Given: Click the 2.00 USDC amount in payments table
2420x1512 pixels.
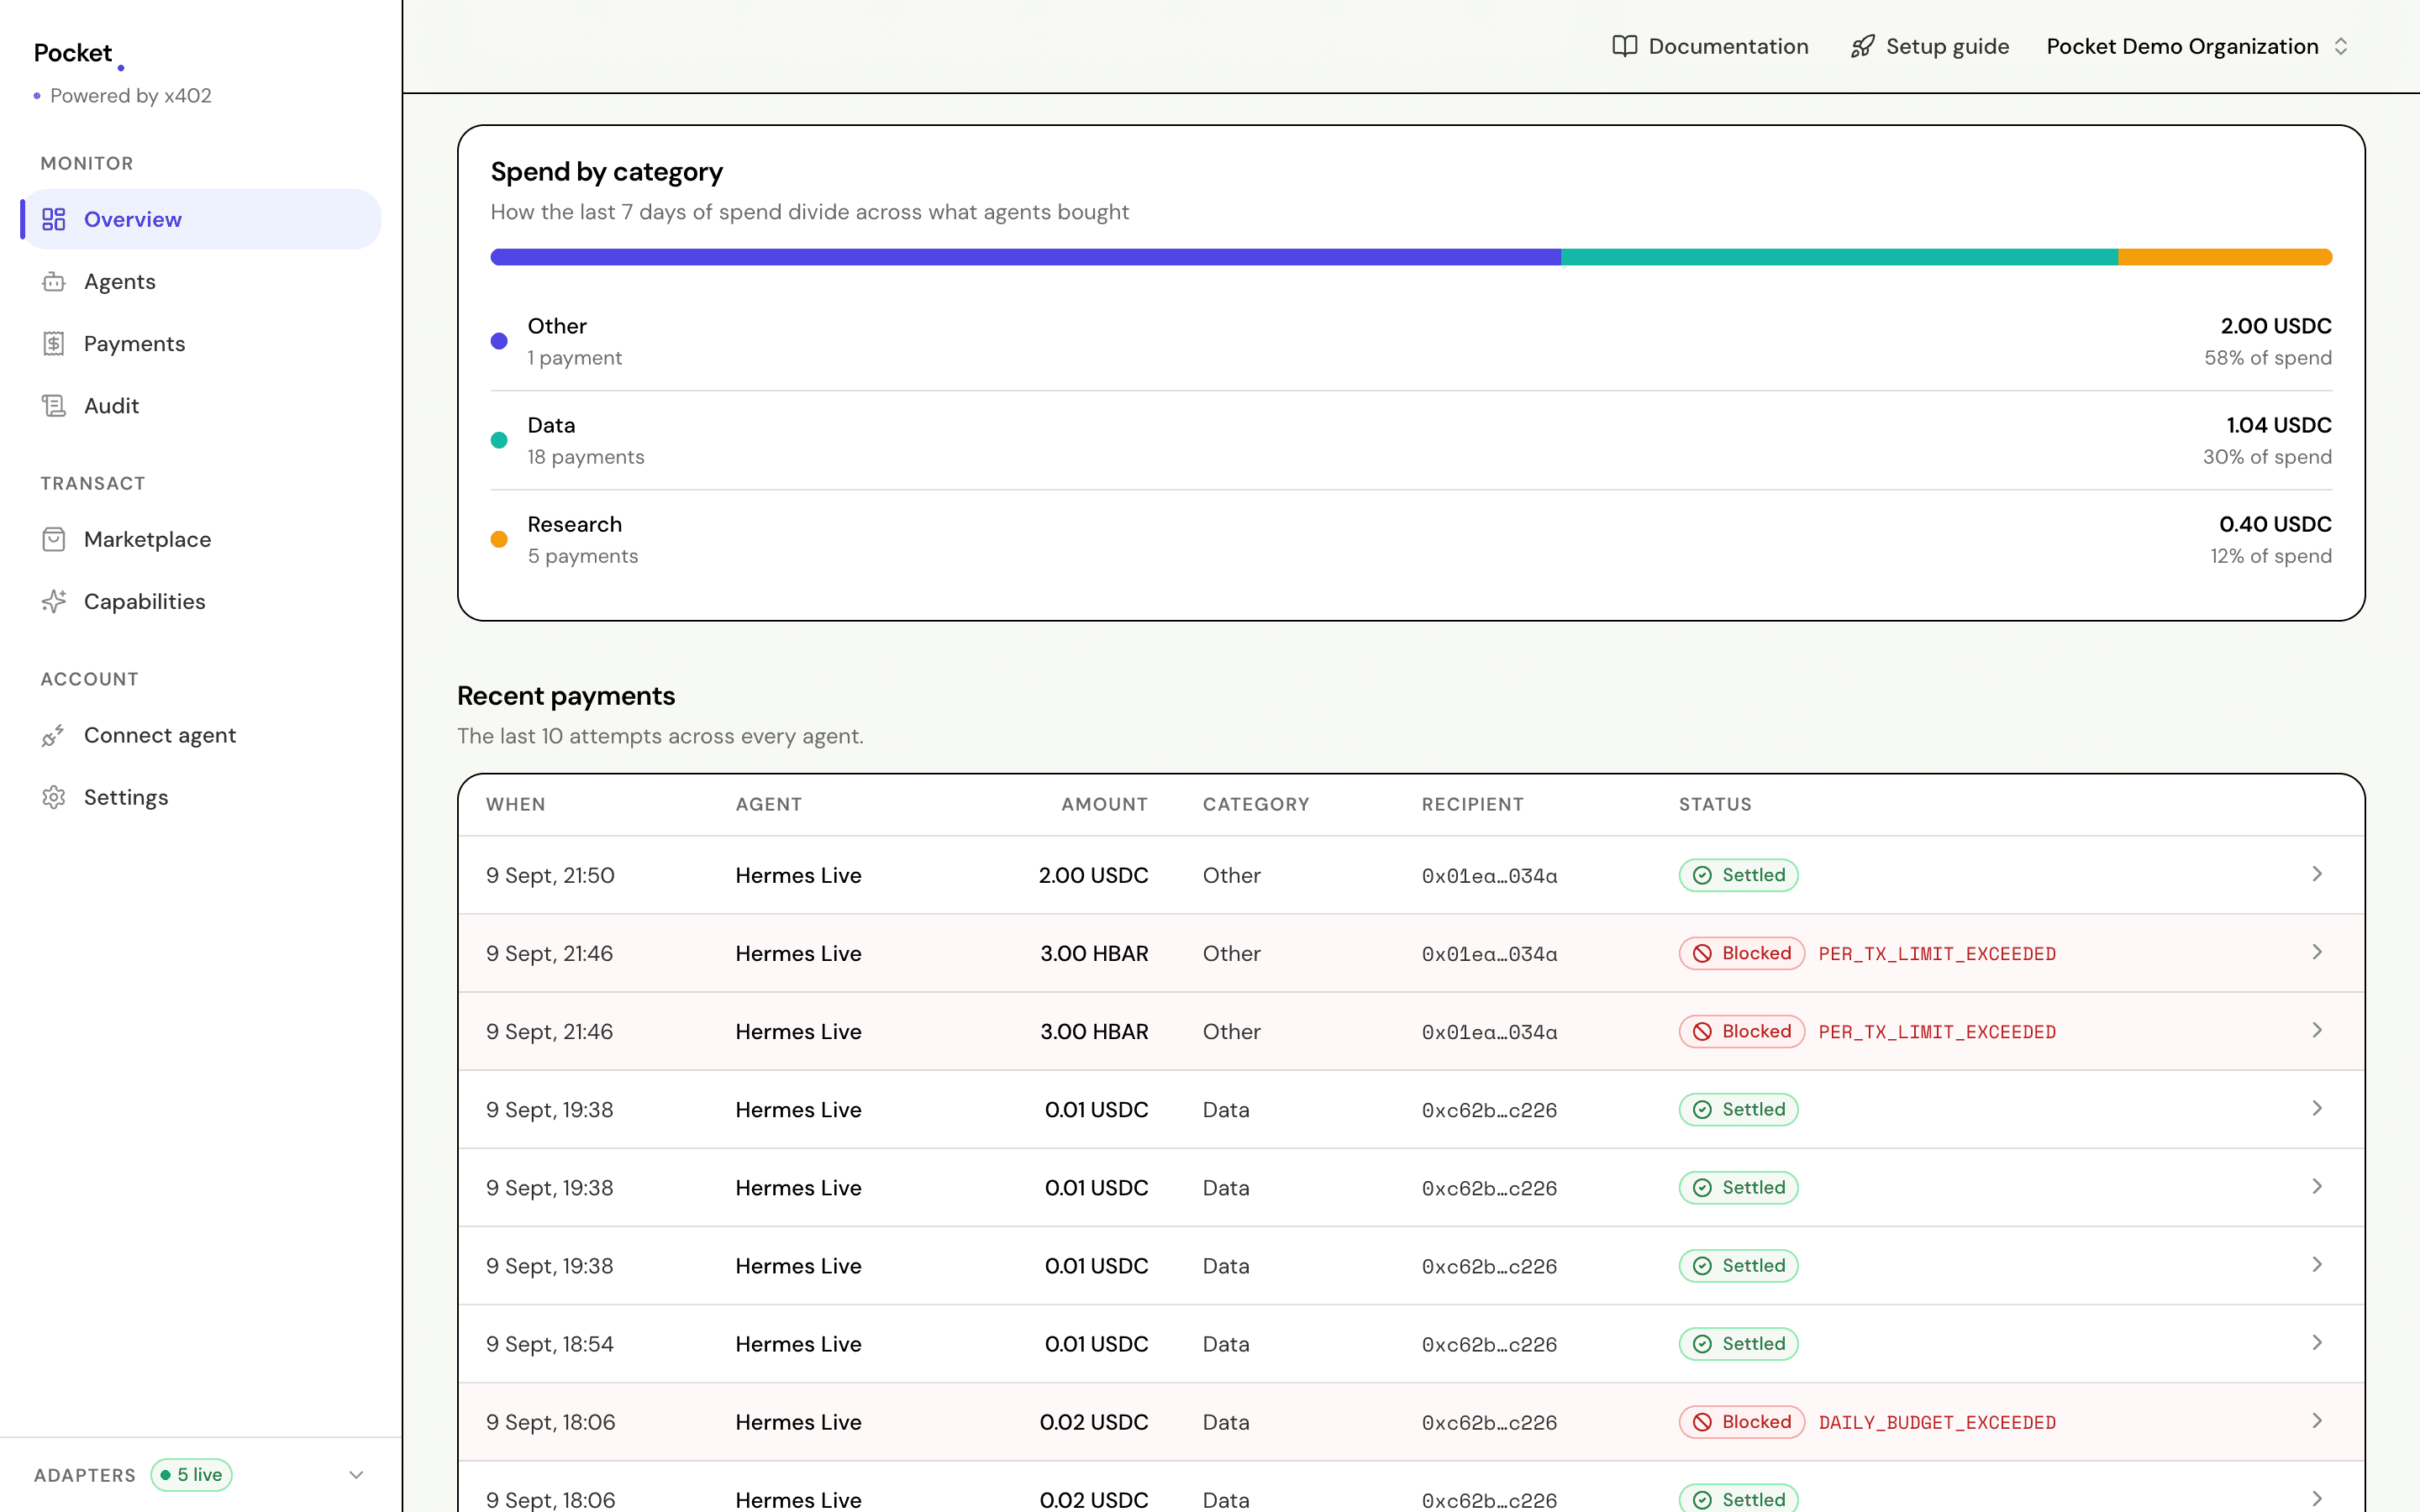Looking at the screenshot, I should [x=1093, y=875].
